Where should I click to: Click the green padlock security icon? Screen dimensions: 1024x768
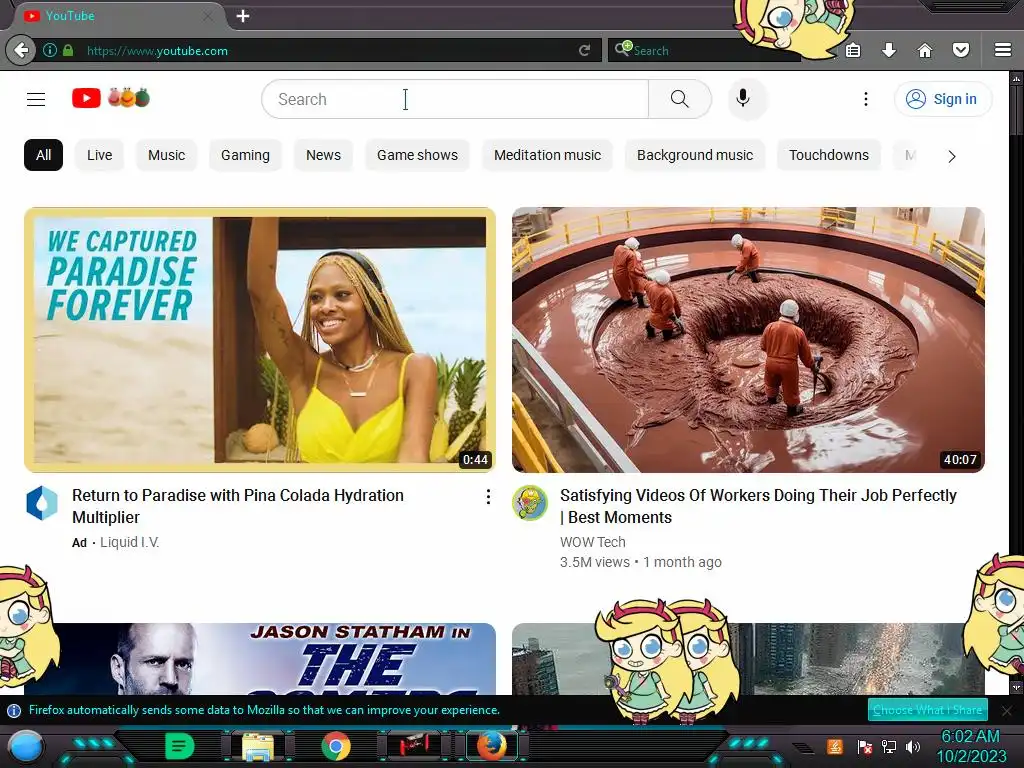(68, 50)
